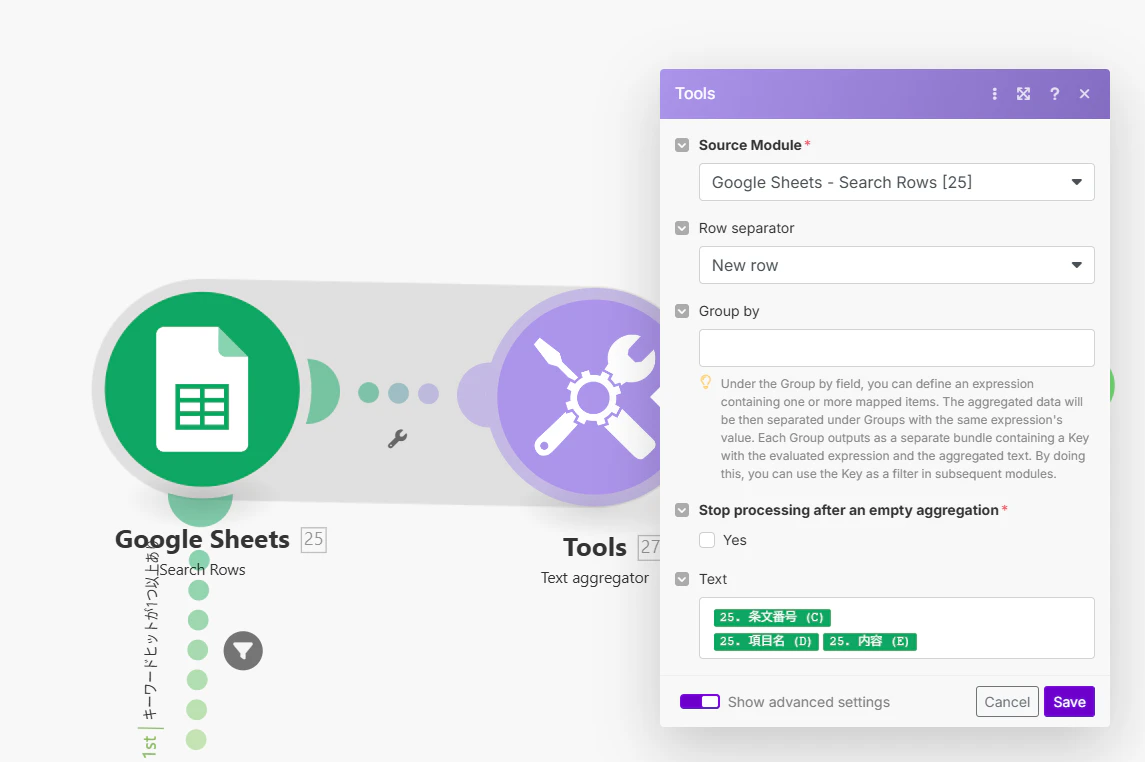
Task: Select the 25. 内容 (E) mapped tag
Action: (869, 642)
